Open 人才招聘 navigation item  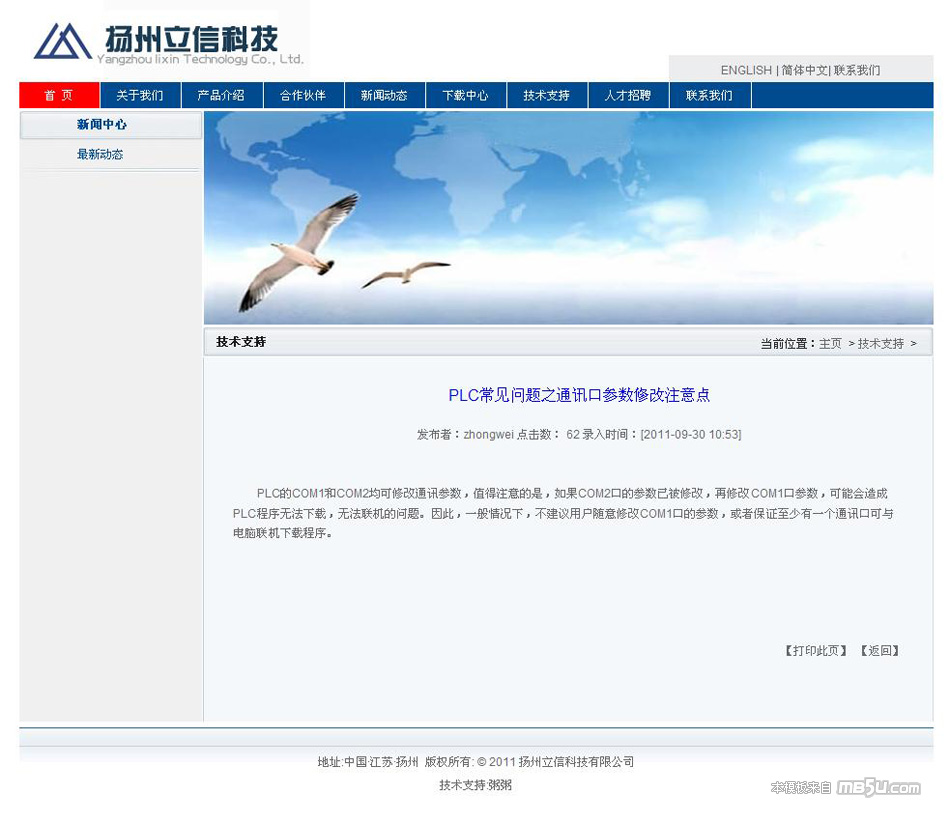(x=628, y=96)
